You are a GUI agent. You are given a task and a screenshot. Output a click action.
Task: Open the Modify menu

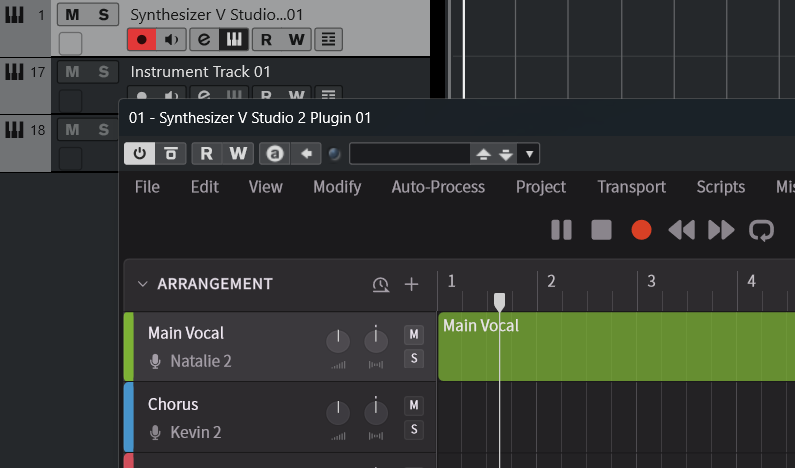click(x=337, y=187)
